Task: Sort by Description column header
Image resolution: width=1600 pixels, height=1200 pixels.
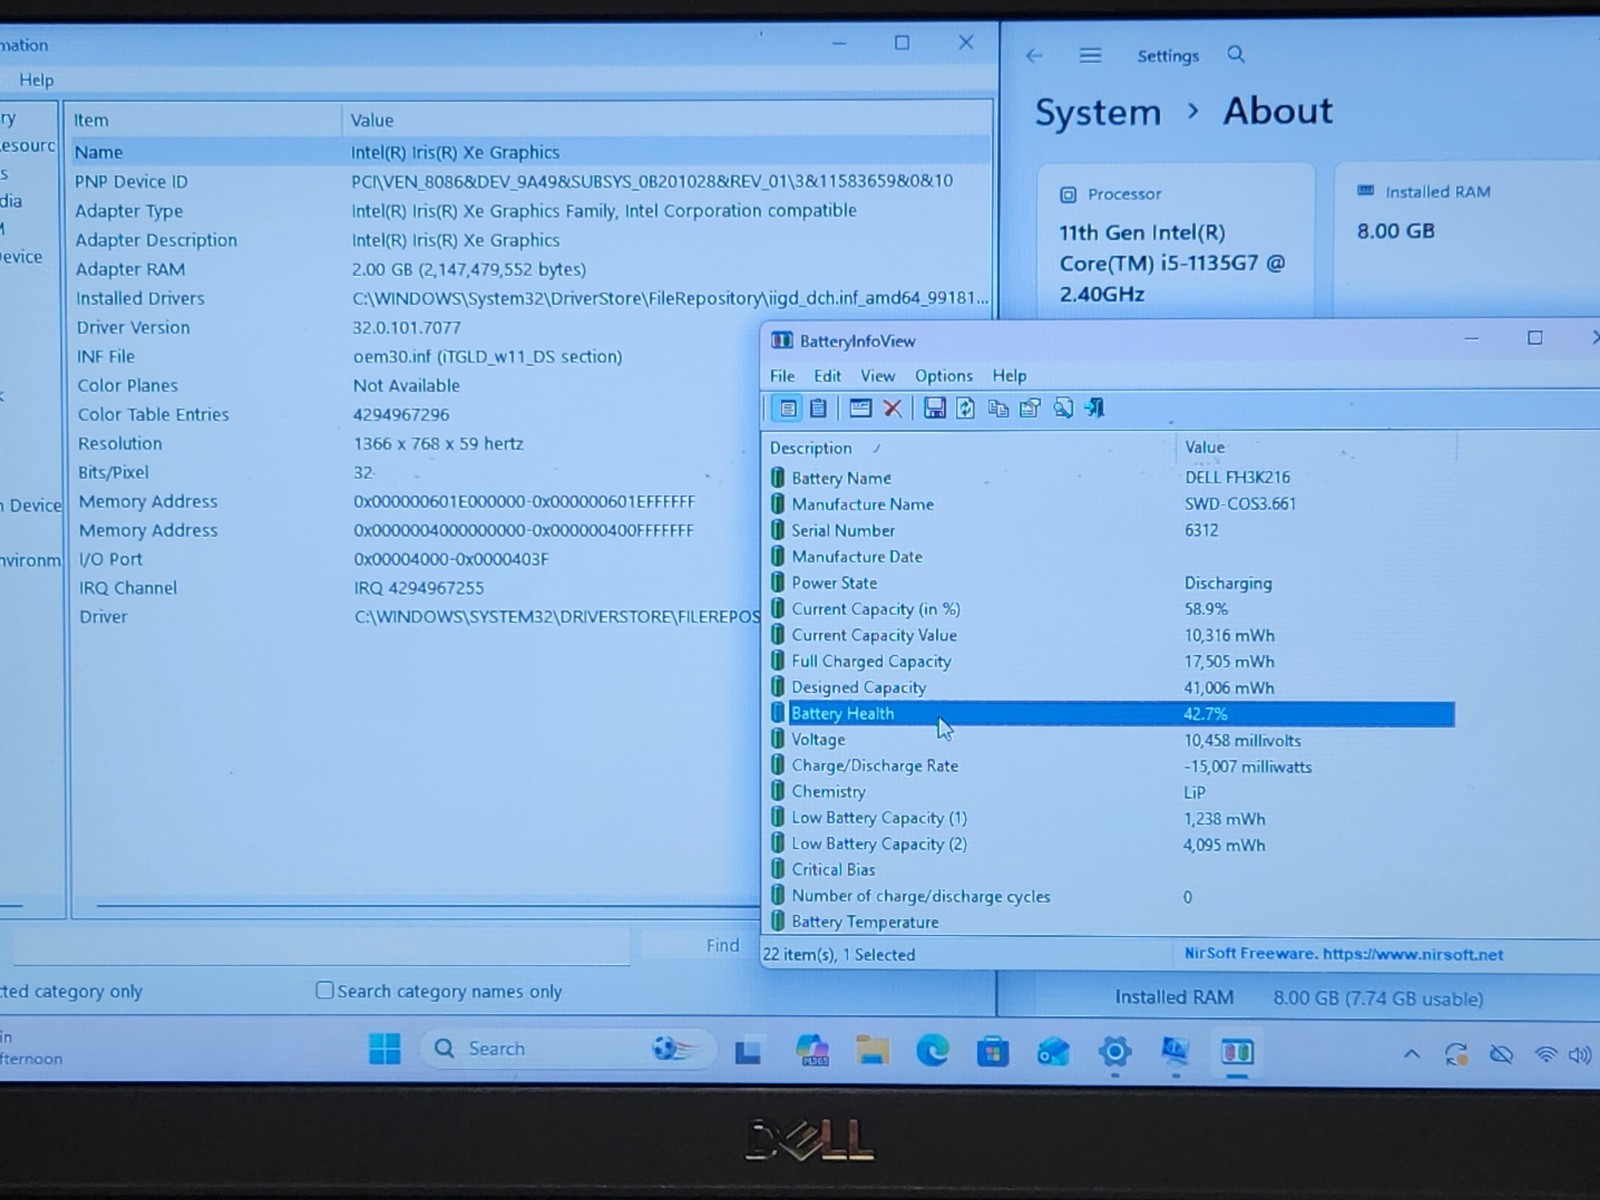Action: [x=967, y=448]
